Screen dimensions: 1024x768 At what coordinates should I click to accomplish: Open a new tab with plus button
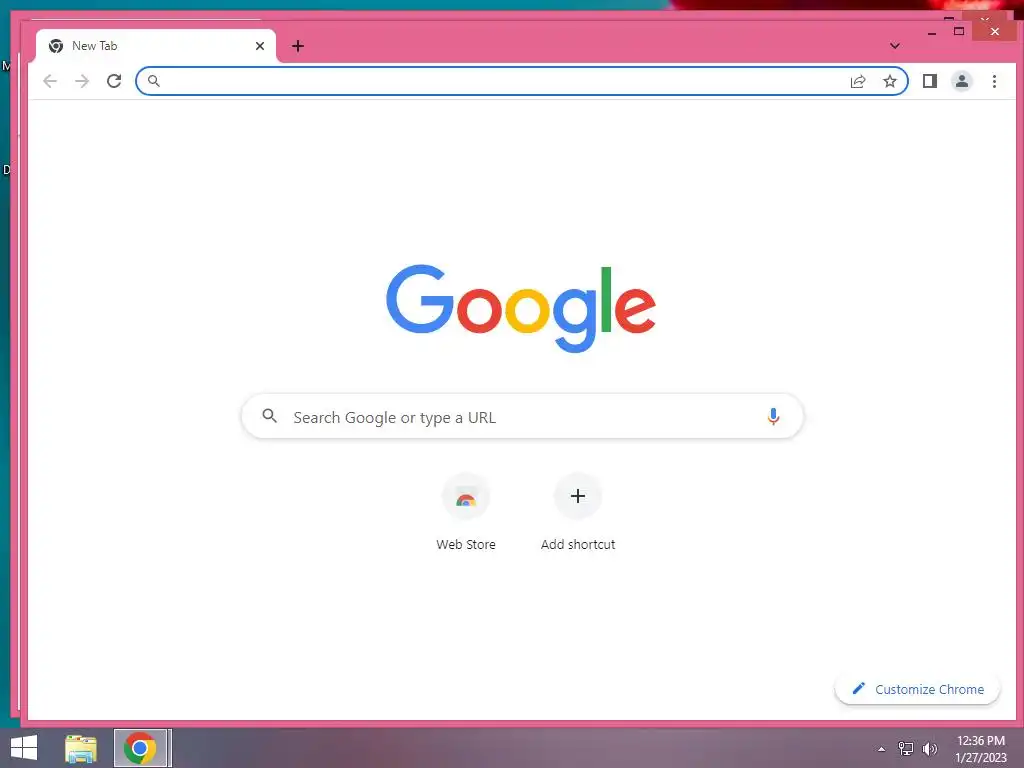tap(298, 46)
